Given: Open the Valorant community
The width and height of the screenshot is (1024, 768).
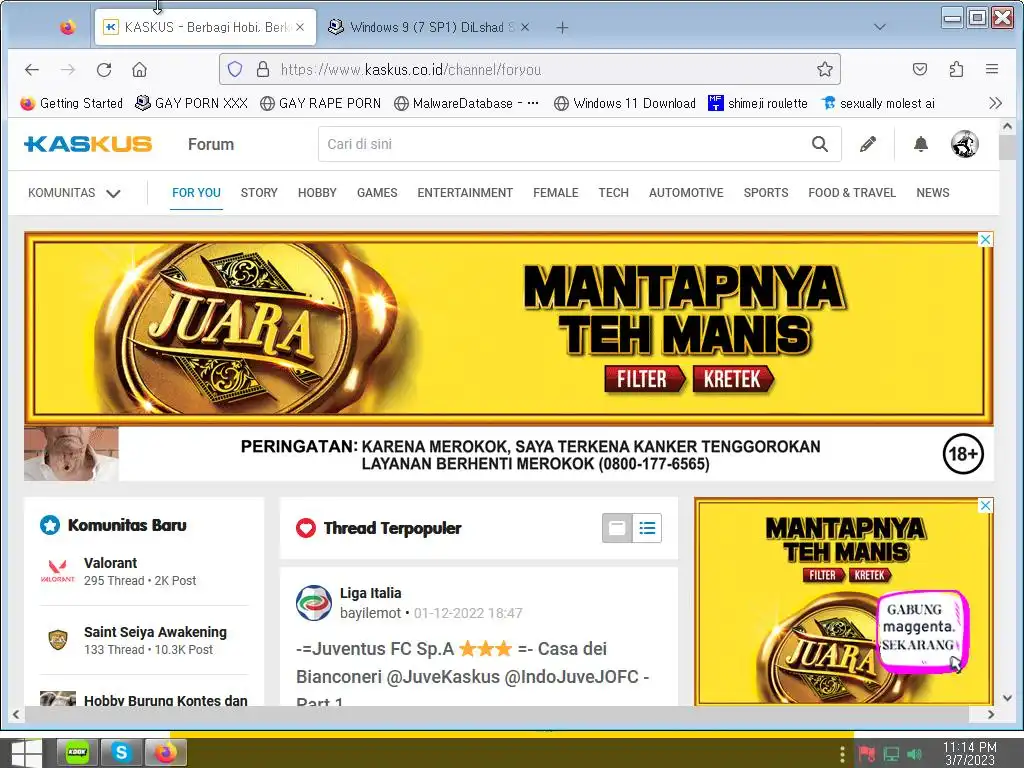Looking at the screenshot, I should pos(110,563).
